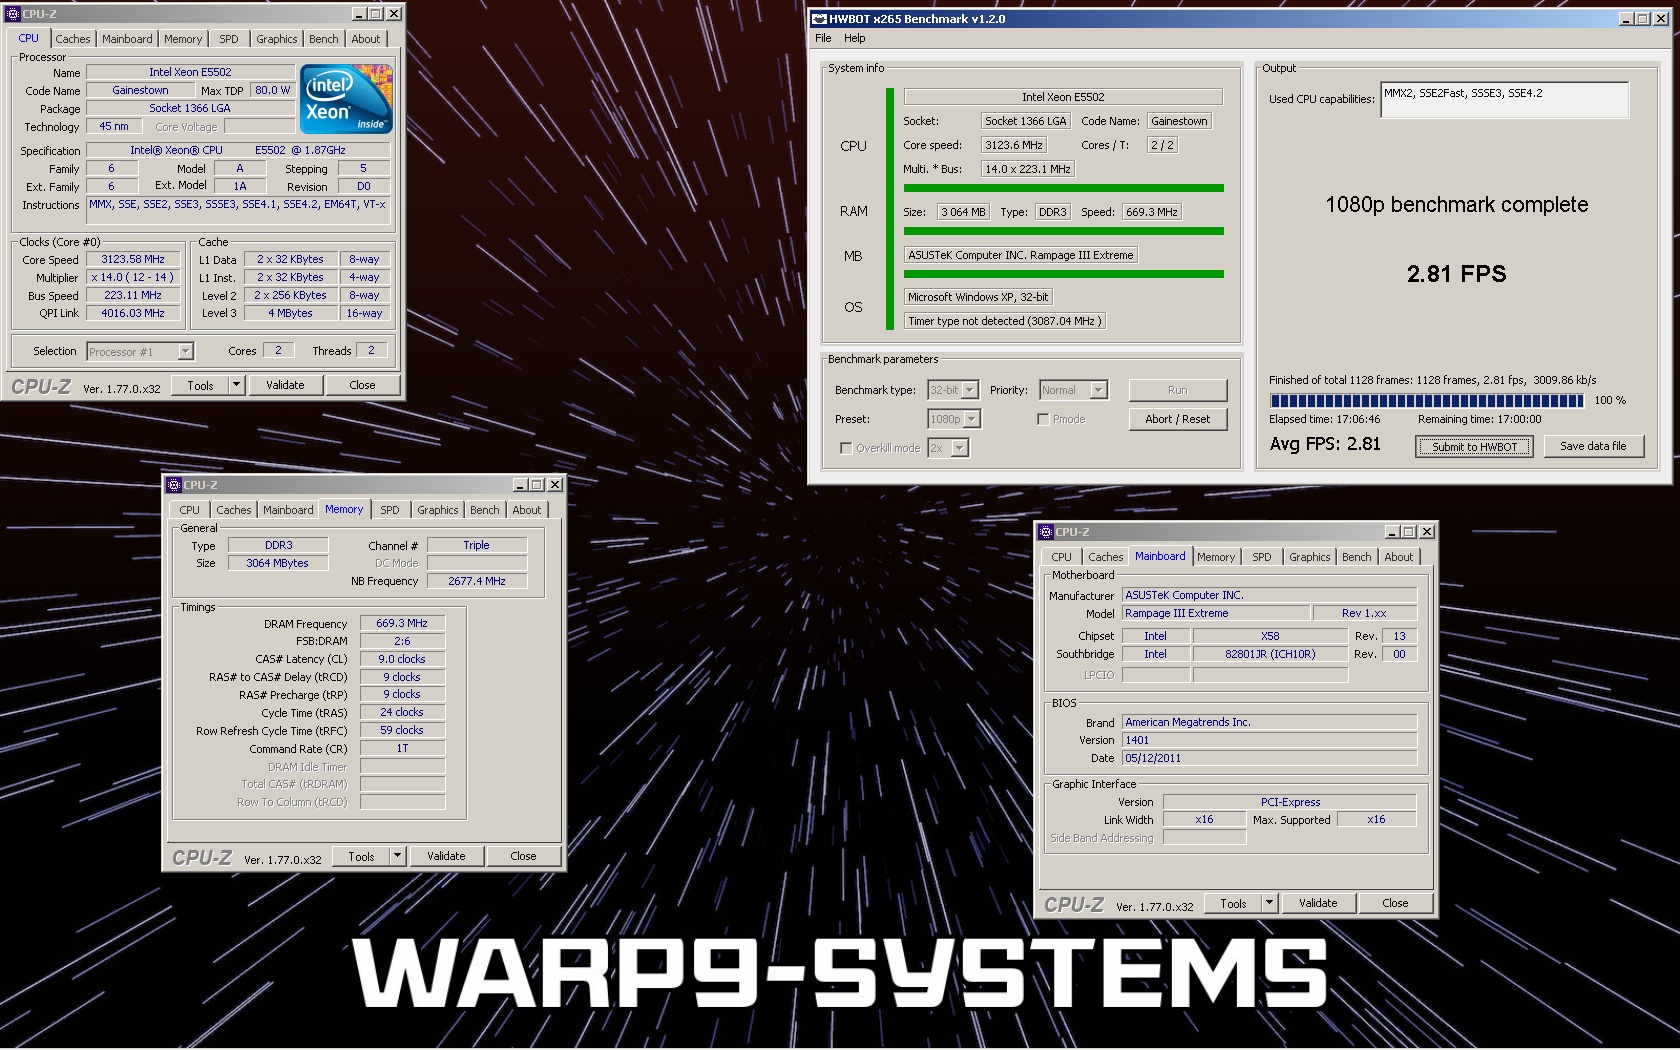Click the Southbridge 82801JR (ICH10R) field
Screen dimensions: 1680x1050
click(1270, 654)
